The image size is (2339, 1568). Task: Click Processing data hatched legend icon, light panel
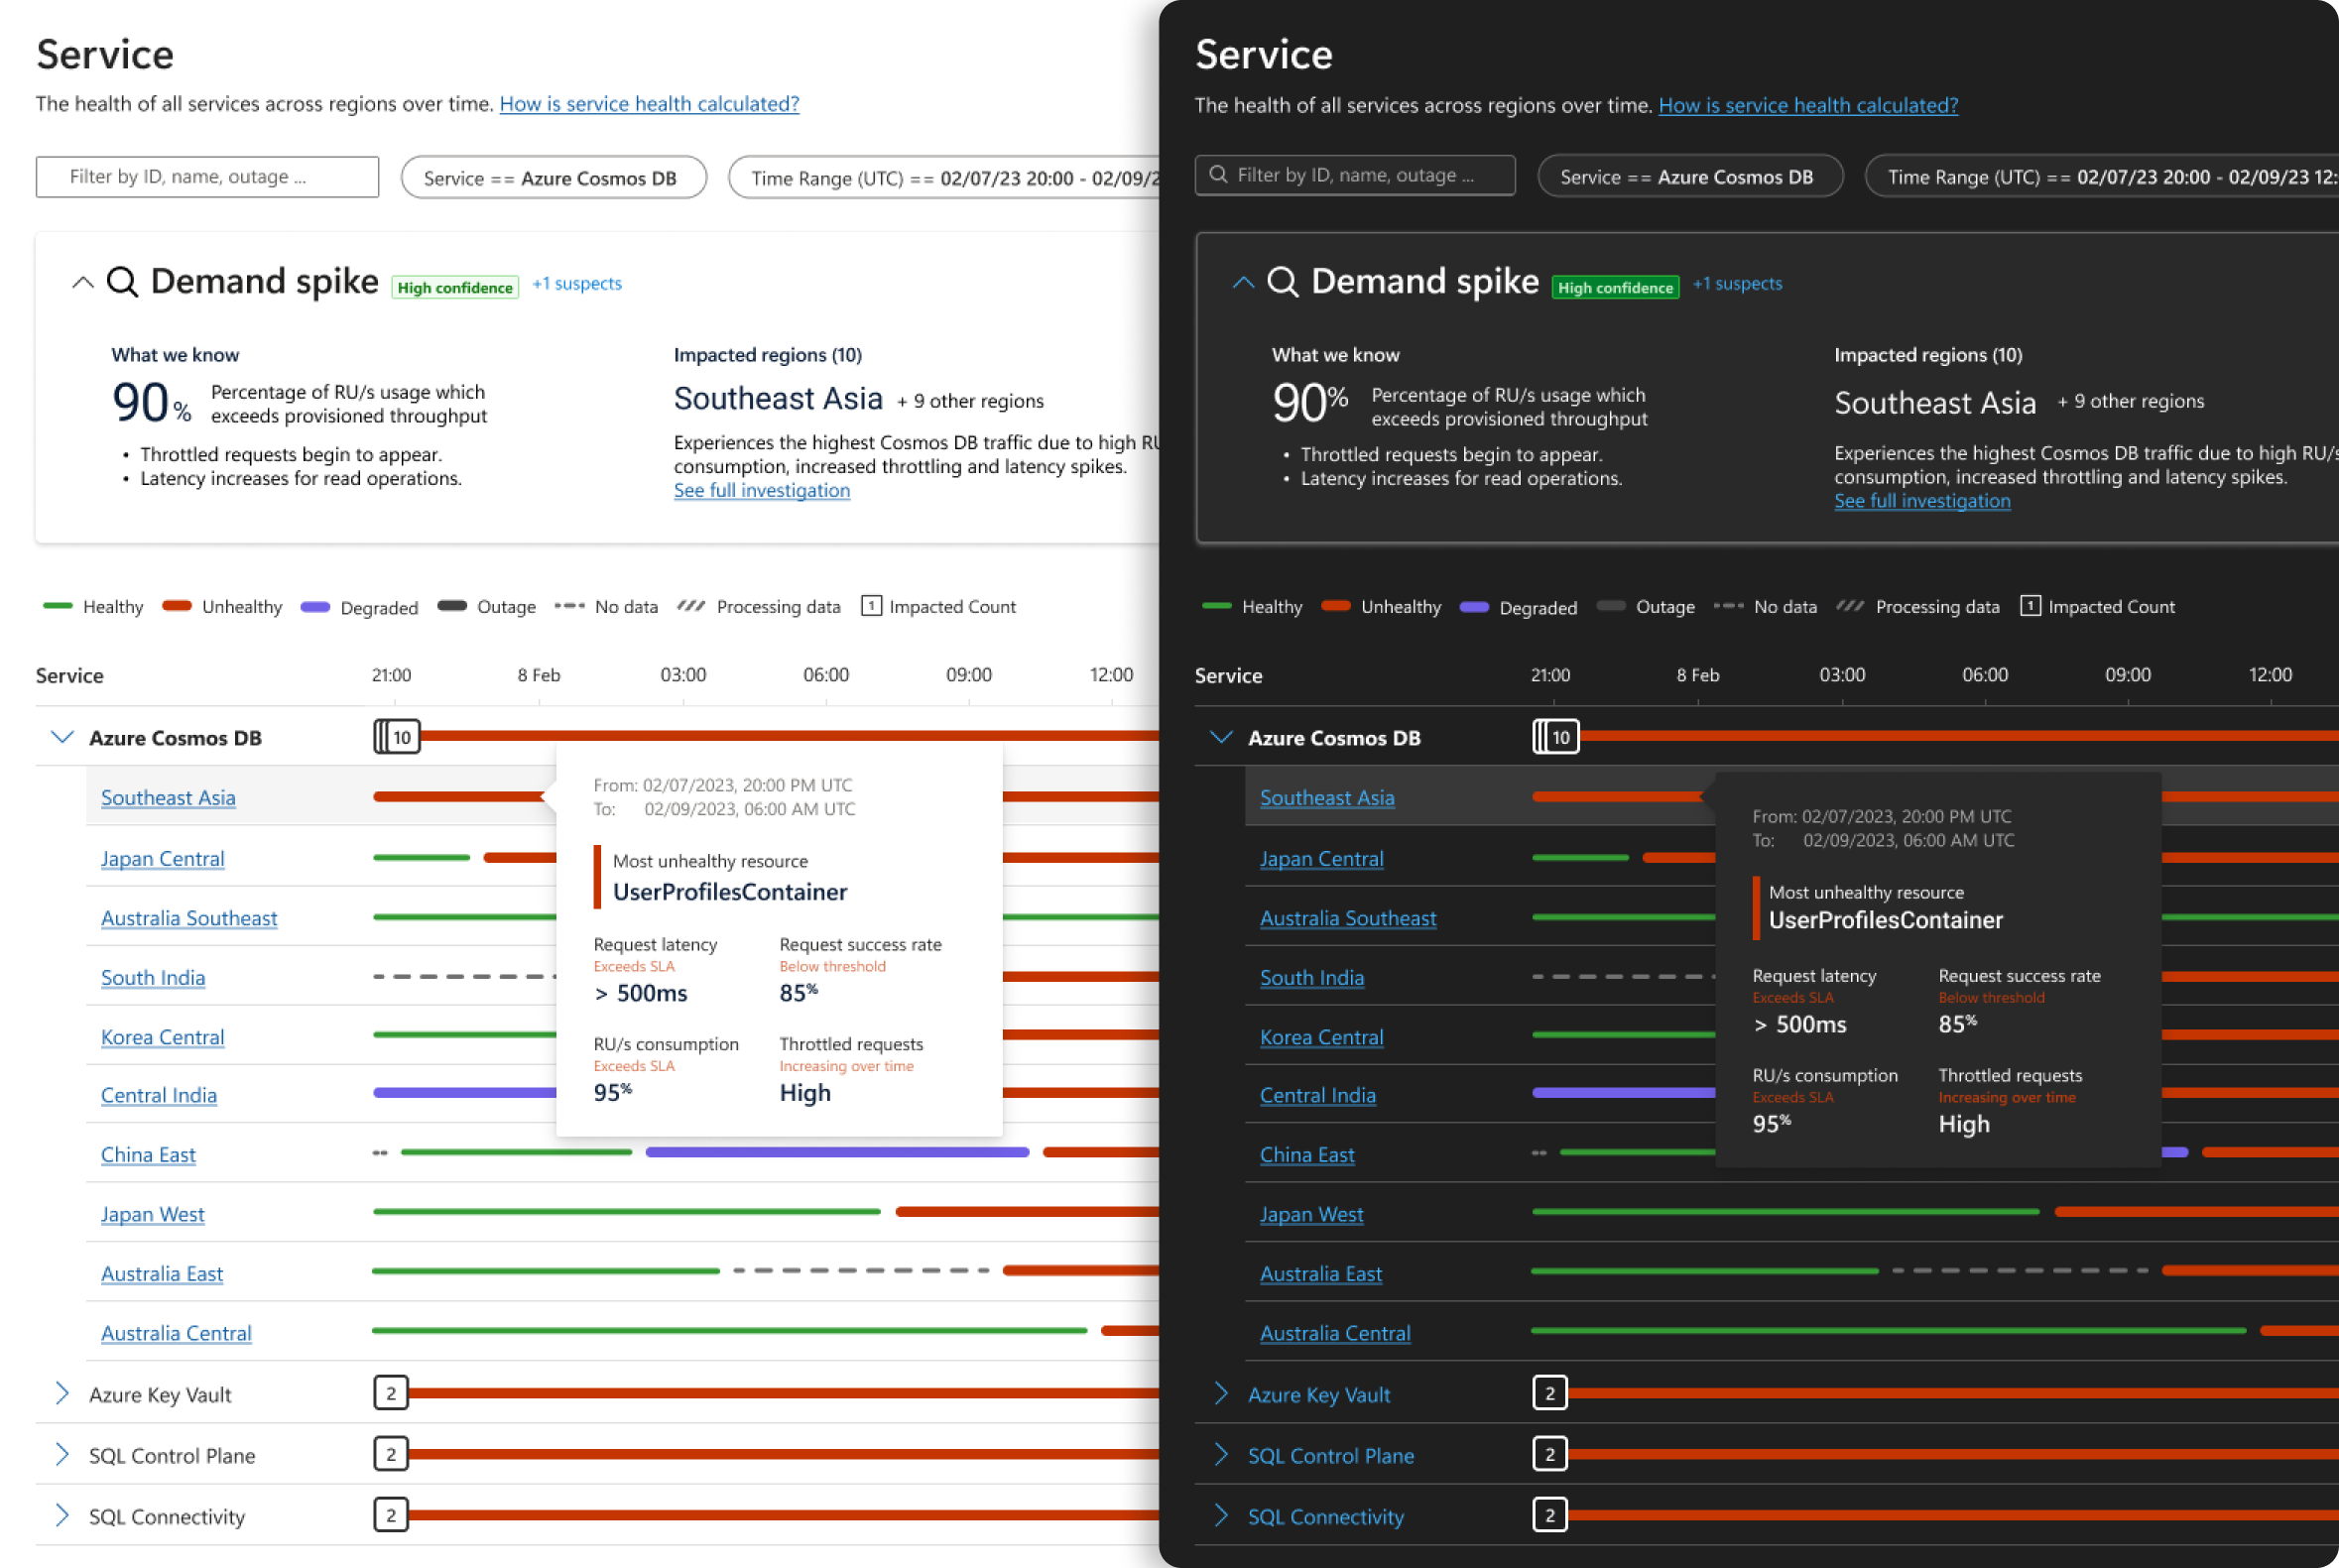click(691, 606)
